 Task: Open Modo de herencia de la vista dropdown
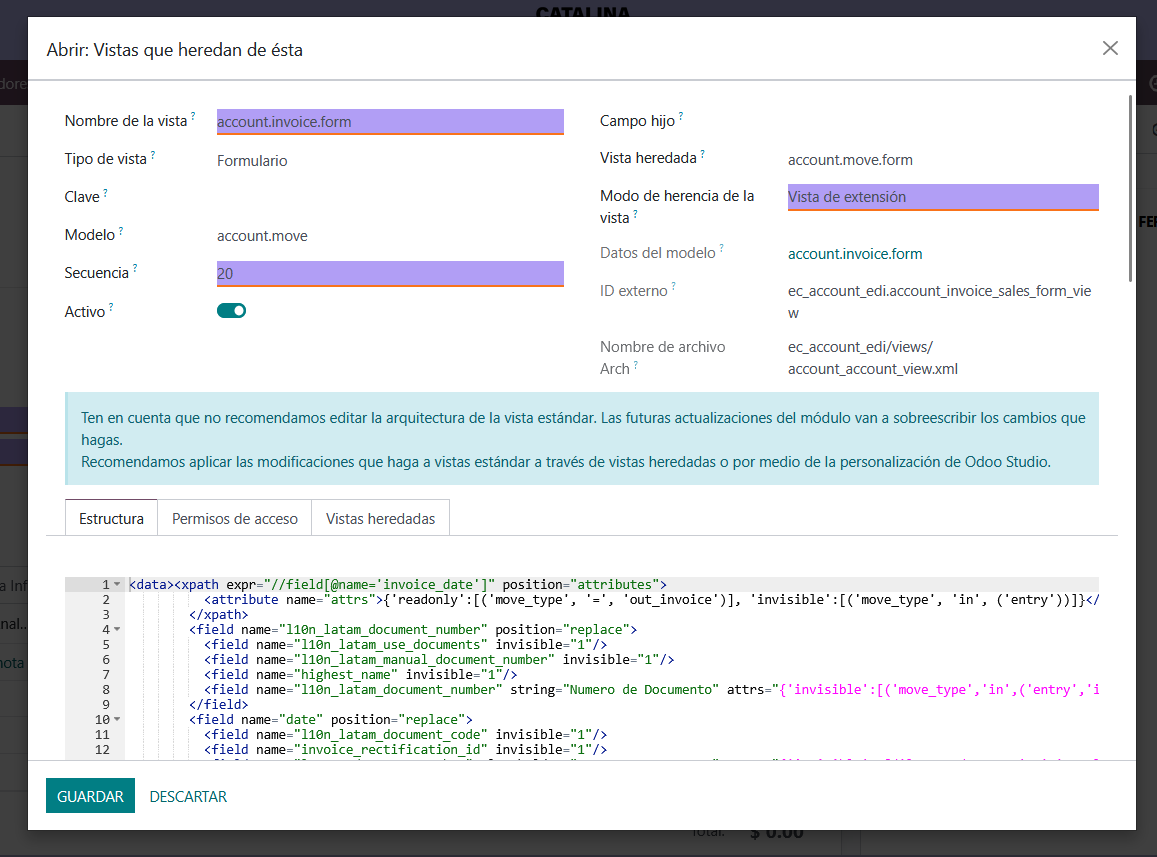[x=942, y=197]
